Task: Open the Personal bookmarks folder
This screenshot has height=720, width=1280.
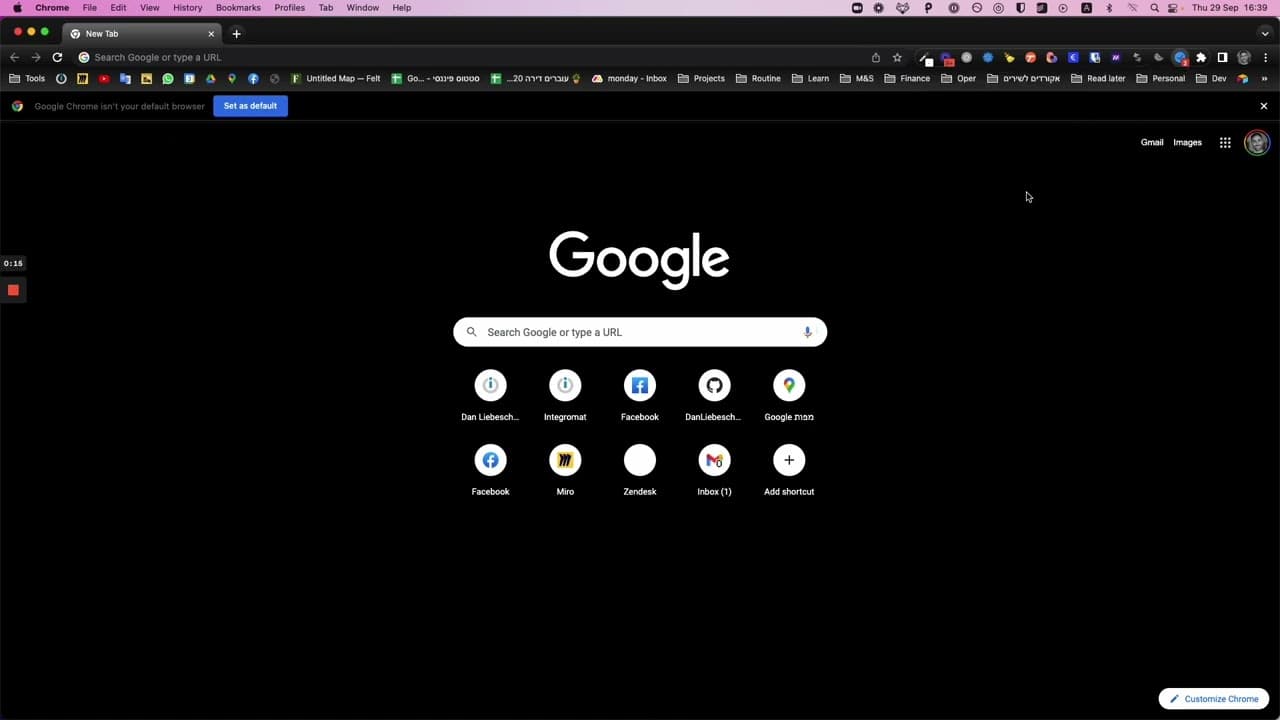Action: [1160, 79]
